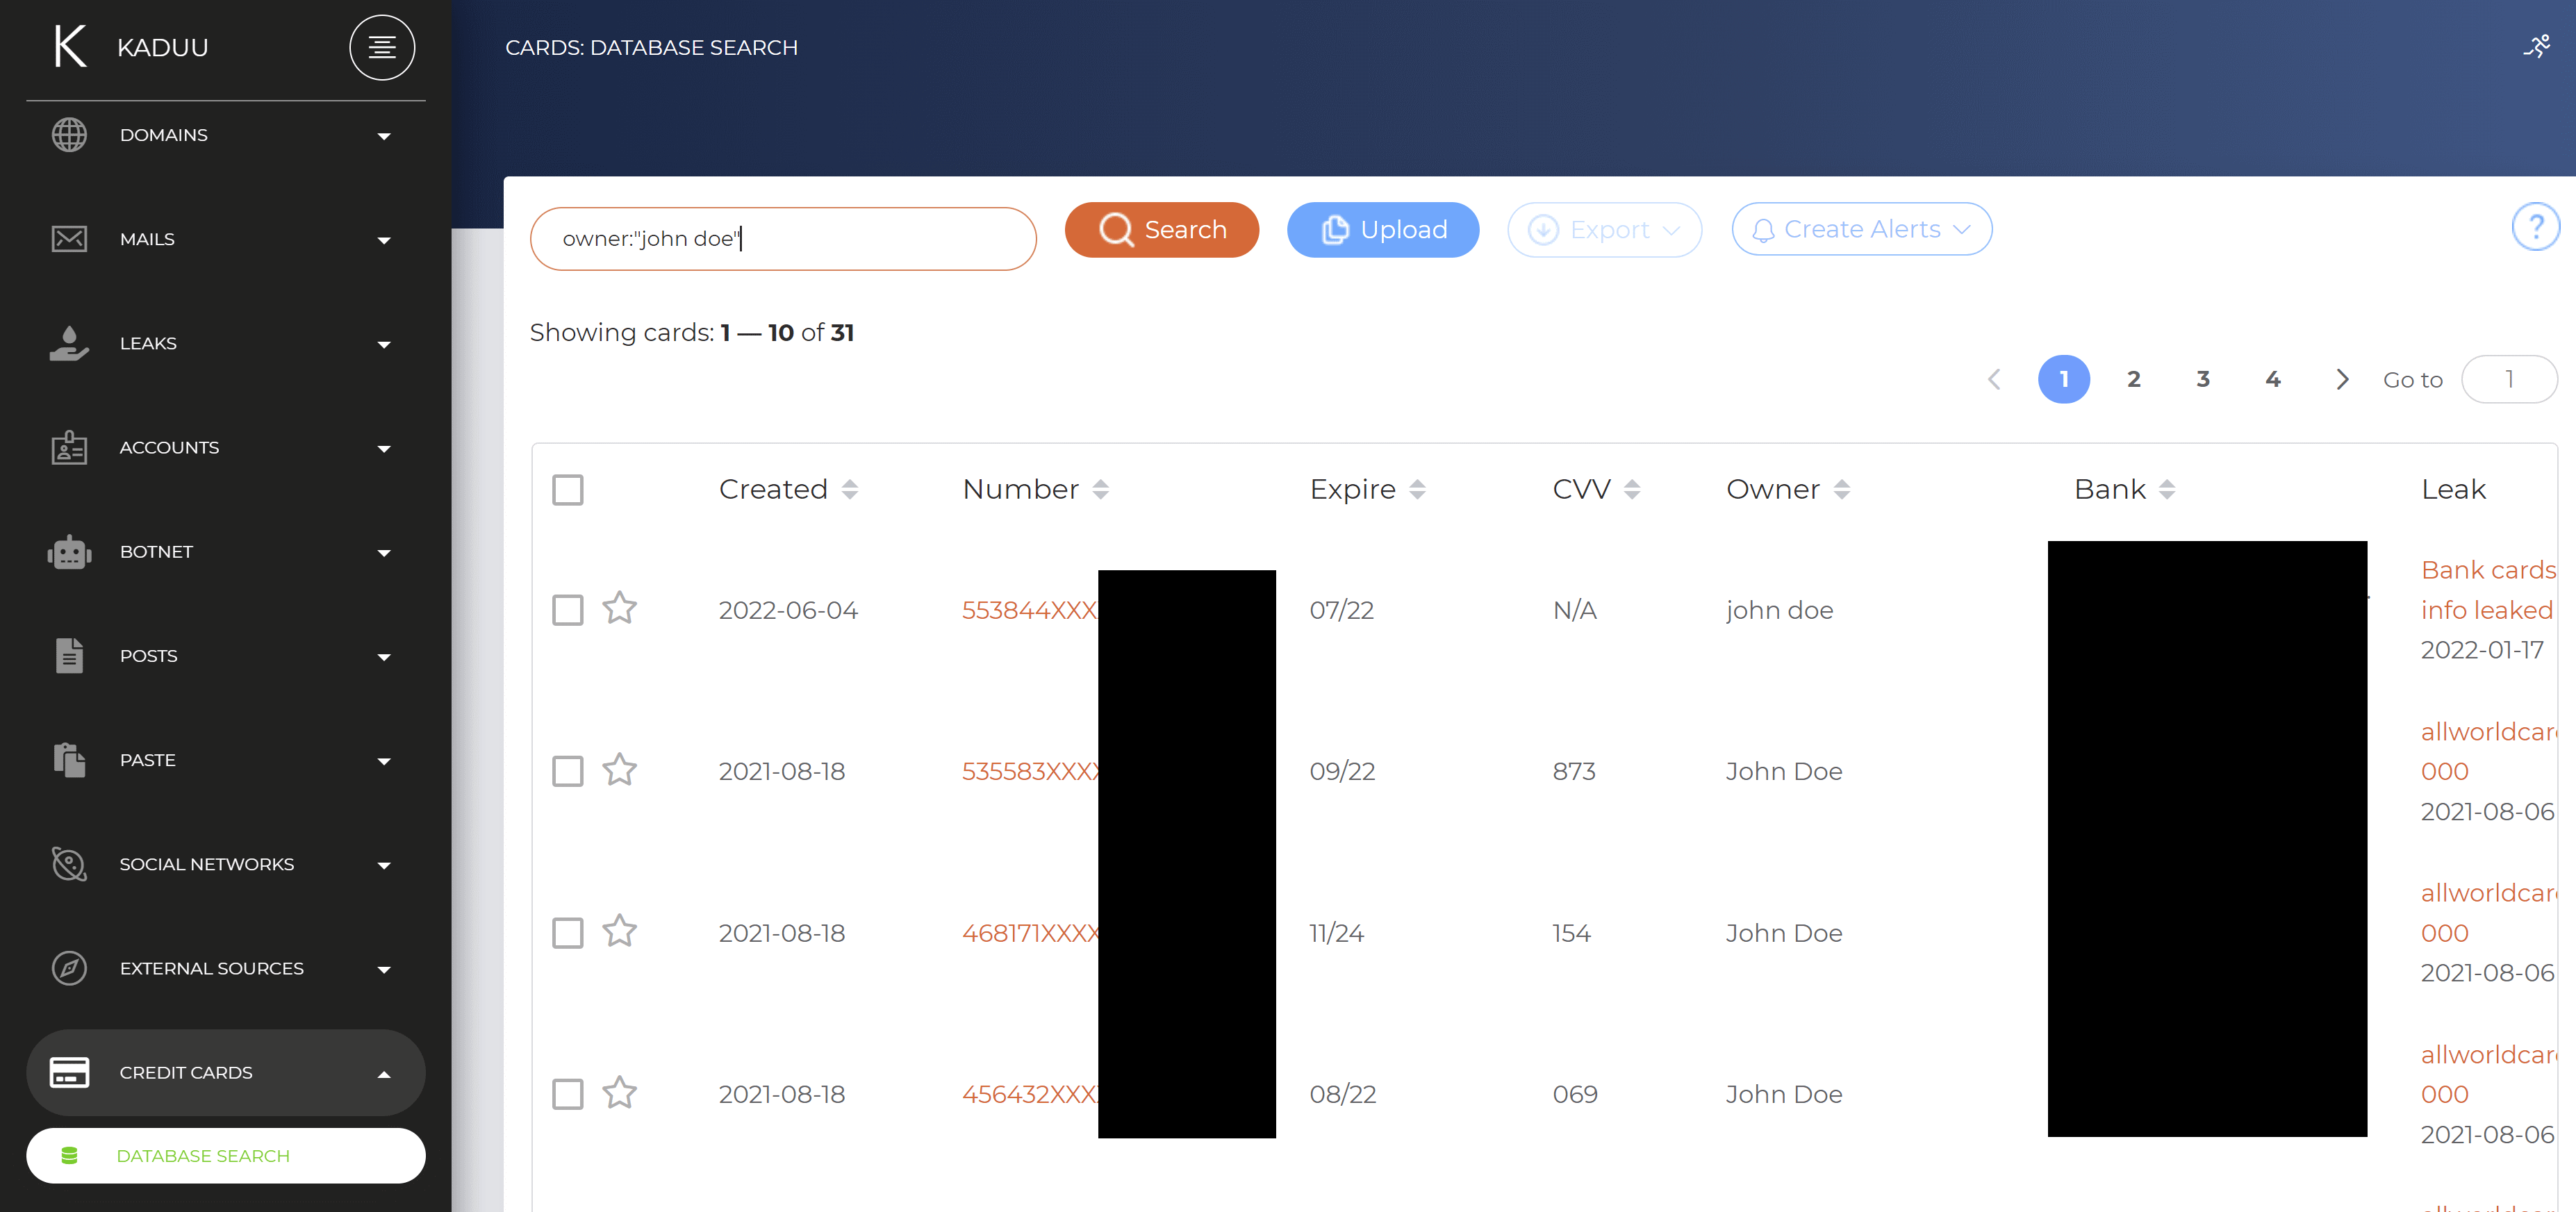Open card number 553844XXX link

[1029, 610]
